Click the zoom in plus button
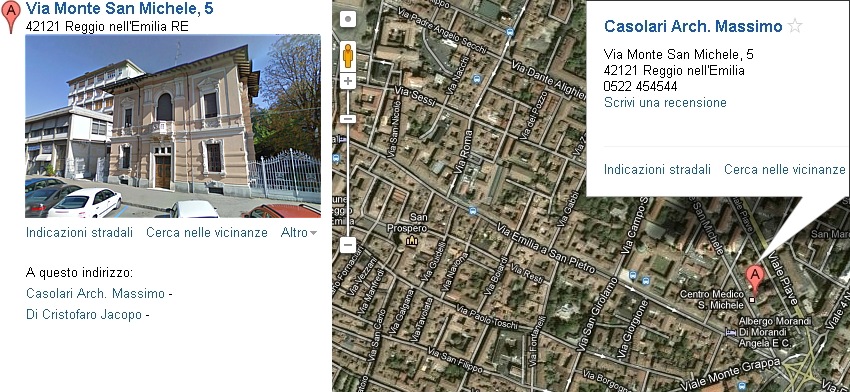850x392 pixels. coord(348,82)
